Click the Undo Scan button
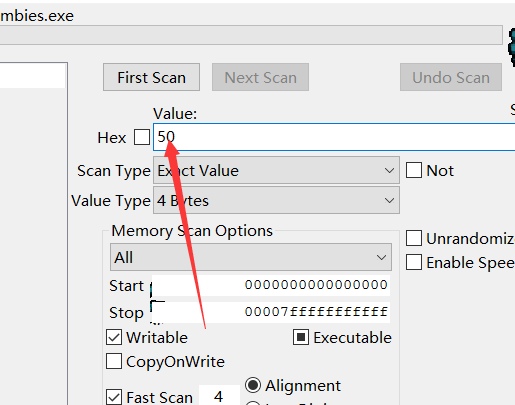Viewport: 515px width, 405px height. (451, 77)
